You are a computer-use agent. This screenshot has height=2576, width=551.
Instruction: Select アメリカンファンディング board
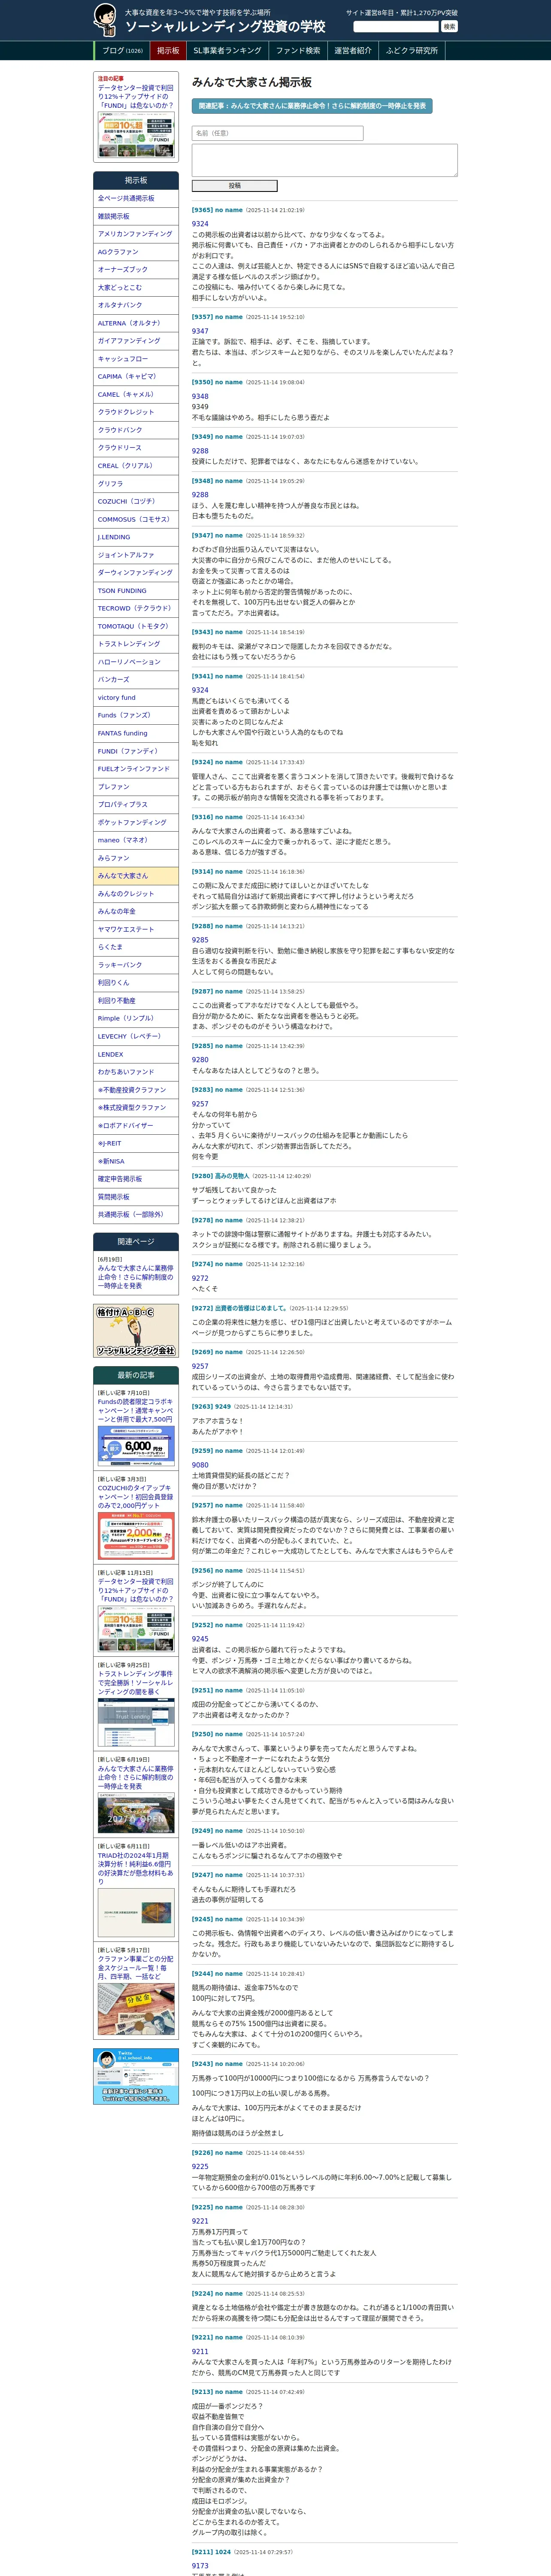136,234
